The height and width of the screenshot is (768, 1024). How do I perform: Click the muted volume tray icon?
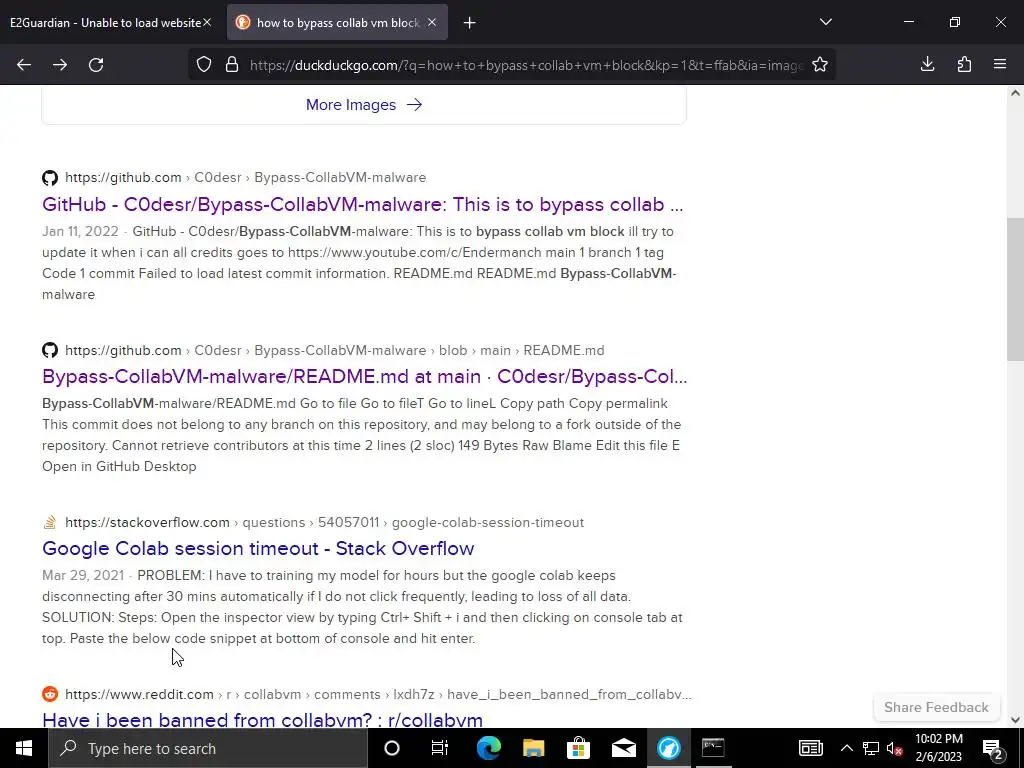(x=895, y=748)
